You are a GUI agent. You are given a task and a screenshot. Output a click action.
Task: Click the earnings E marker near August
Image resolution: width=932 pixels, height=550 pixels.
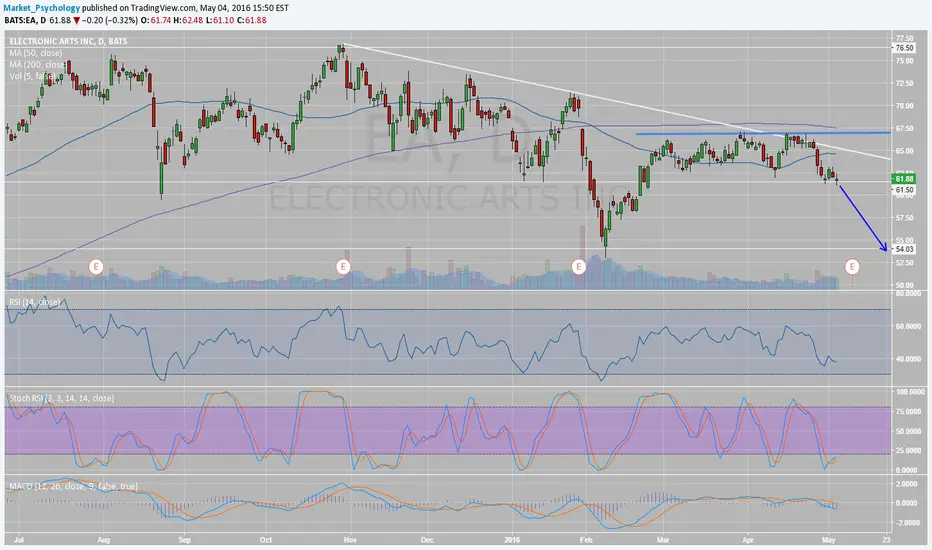[96, 266]
